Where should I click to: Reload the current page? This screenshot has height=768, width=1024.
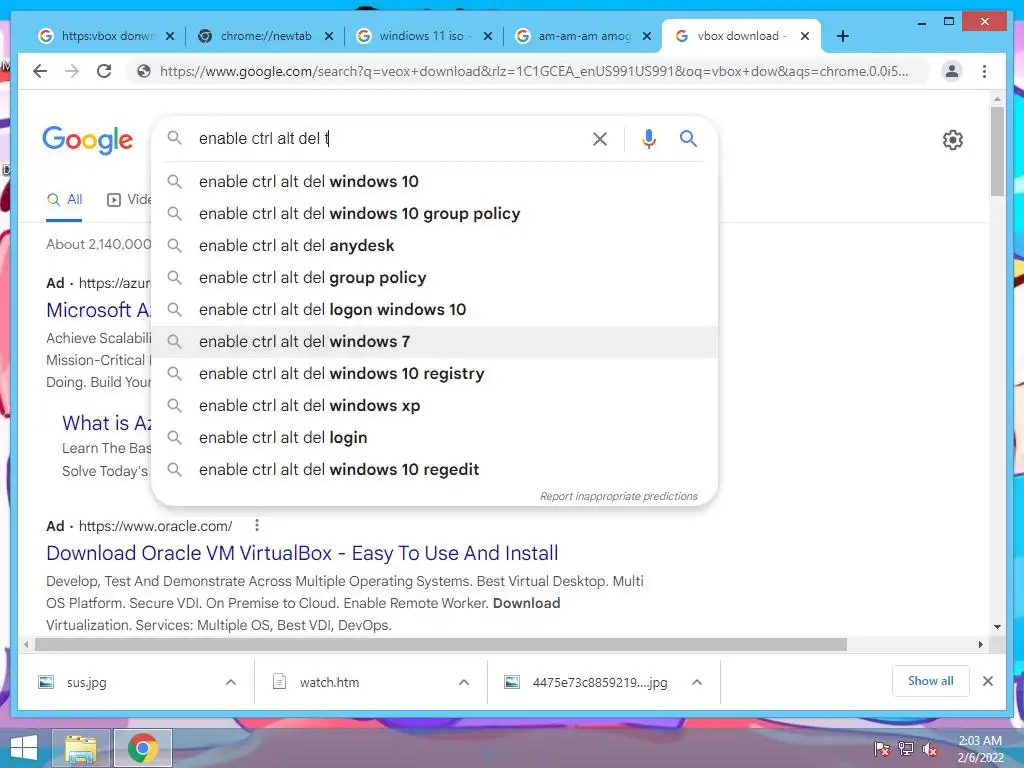coord(104,71)
